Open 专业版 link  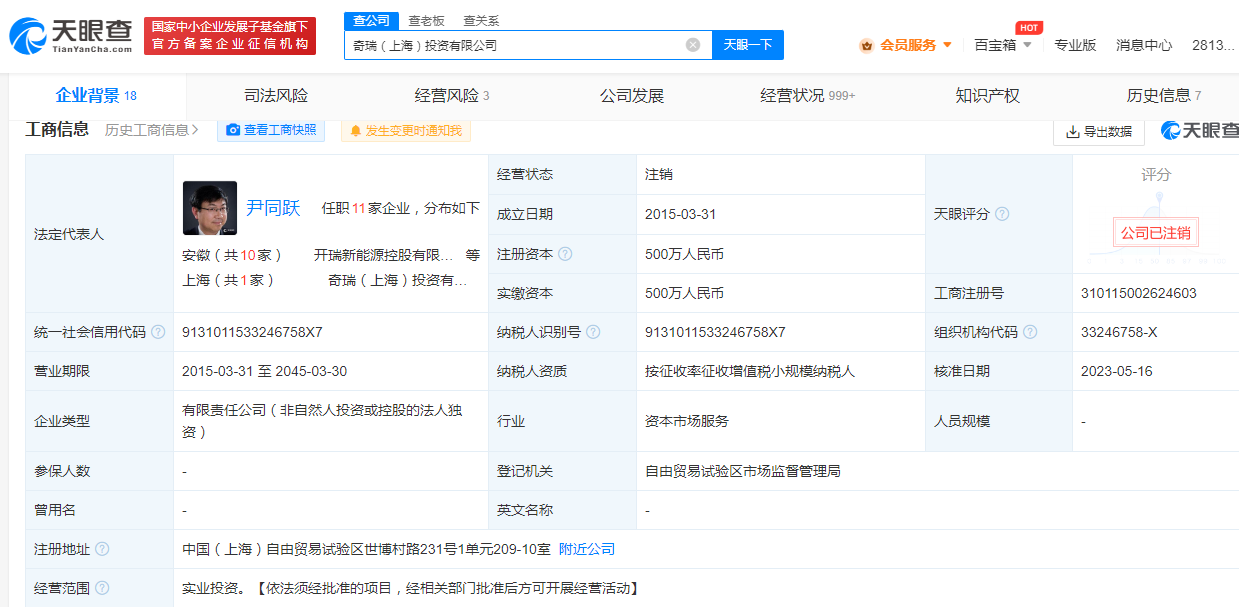pyautogui.click(x=1075, y=45)
